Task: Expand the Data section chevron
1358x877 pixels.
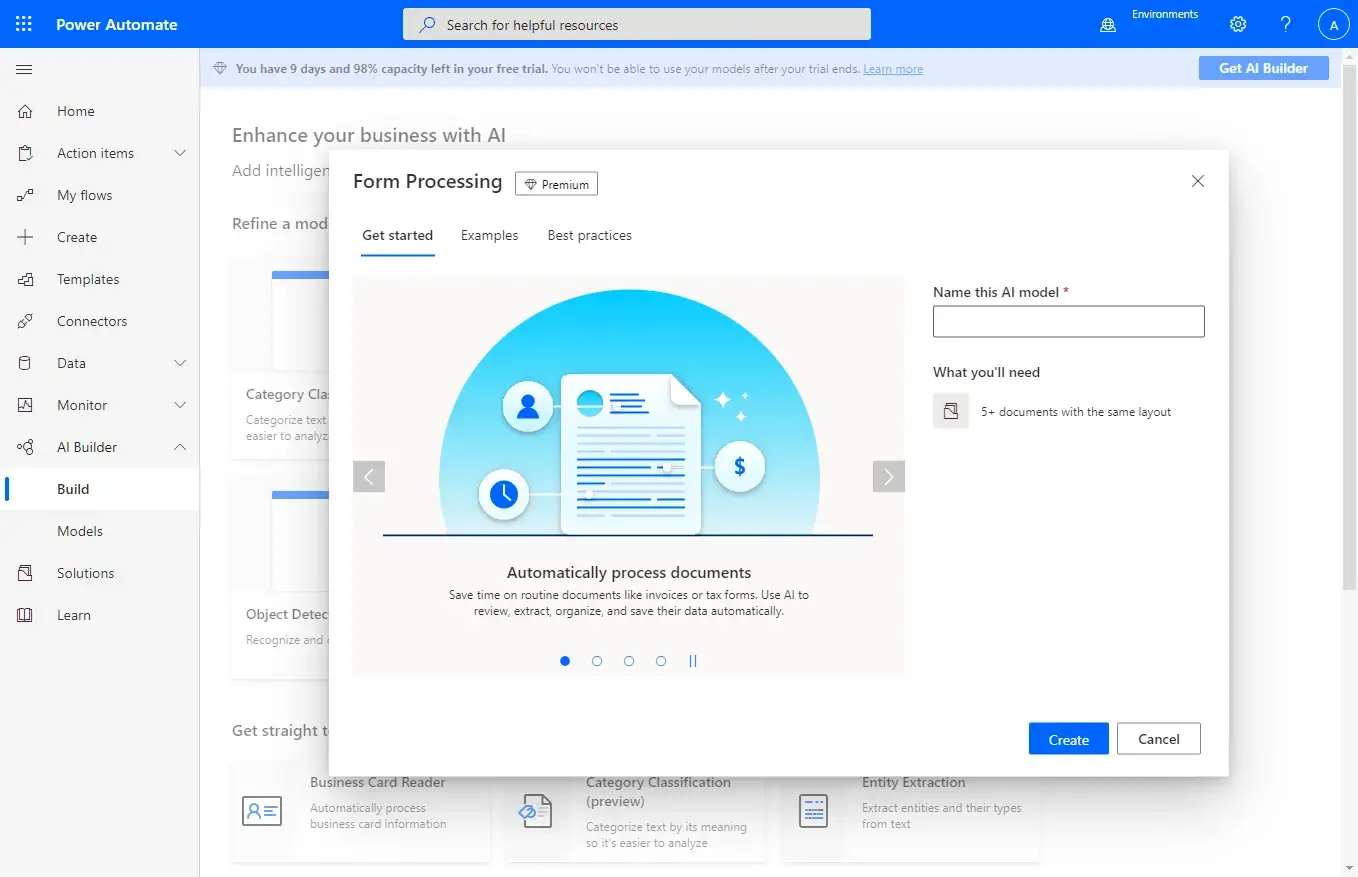Action: coord(180,363)
